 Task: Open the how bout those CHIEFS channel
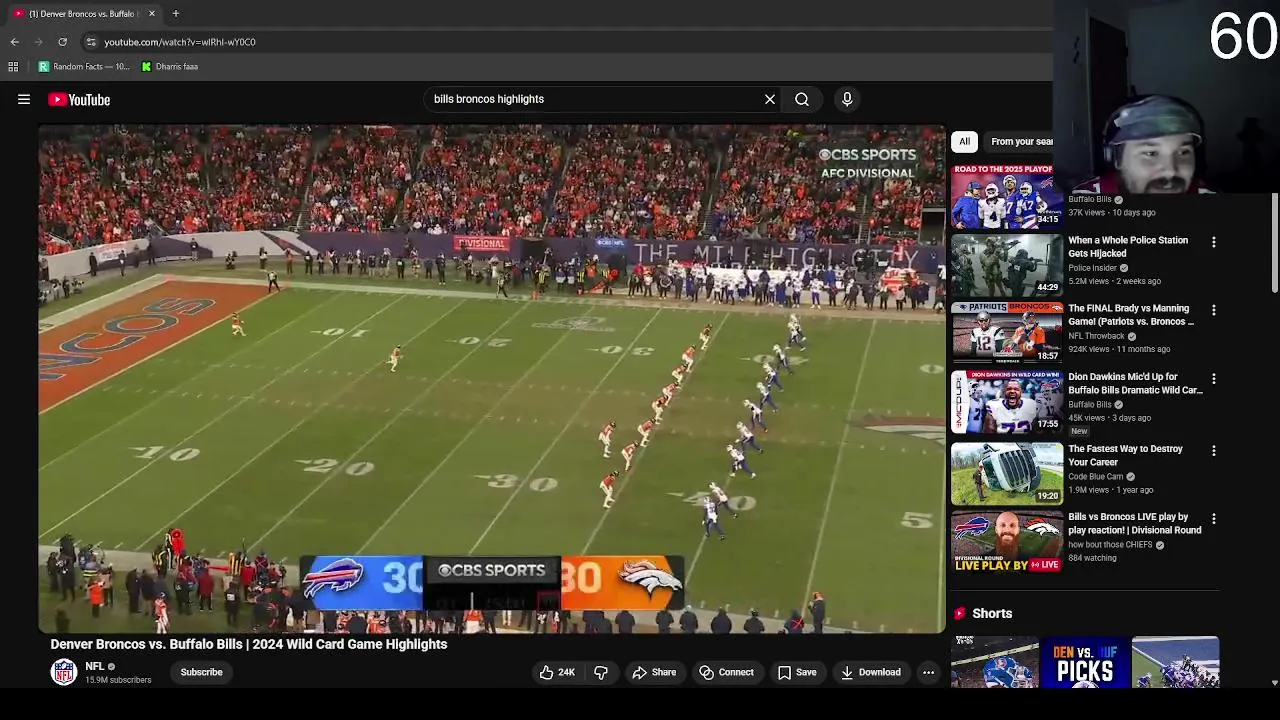point(1110,545)
